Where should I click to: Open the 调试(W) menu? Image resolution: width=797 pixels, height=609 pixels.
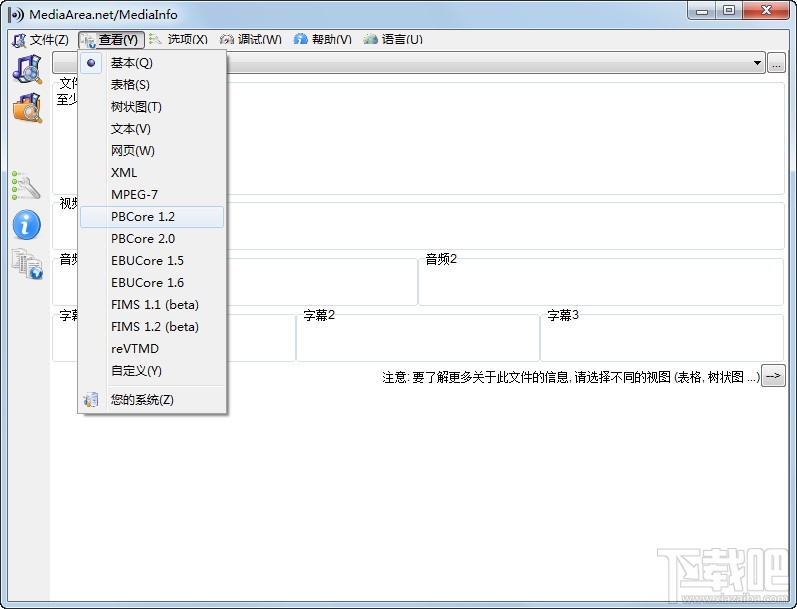[x=251, y=40]
